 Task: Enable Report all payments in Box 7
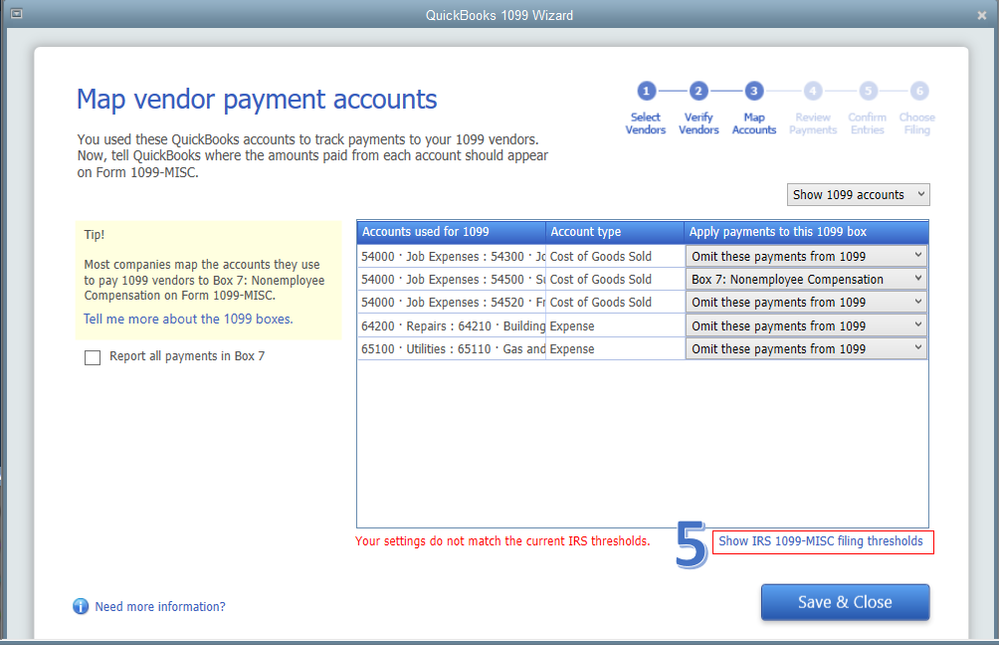click(x=92, y=357)
